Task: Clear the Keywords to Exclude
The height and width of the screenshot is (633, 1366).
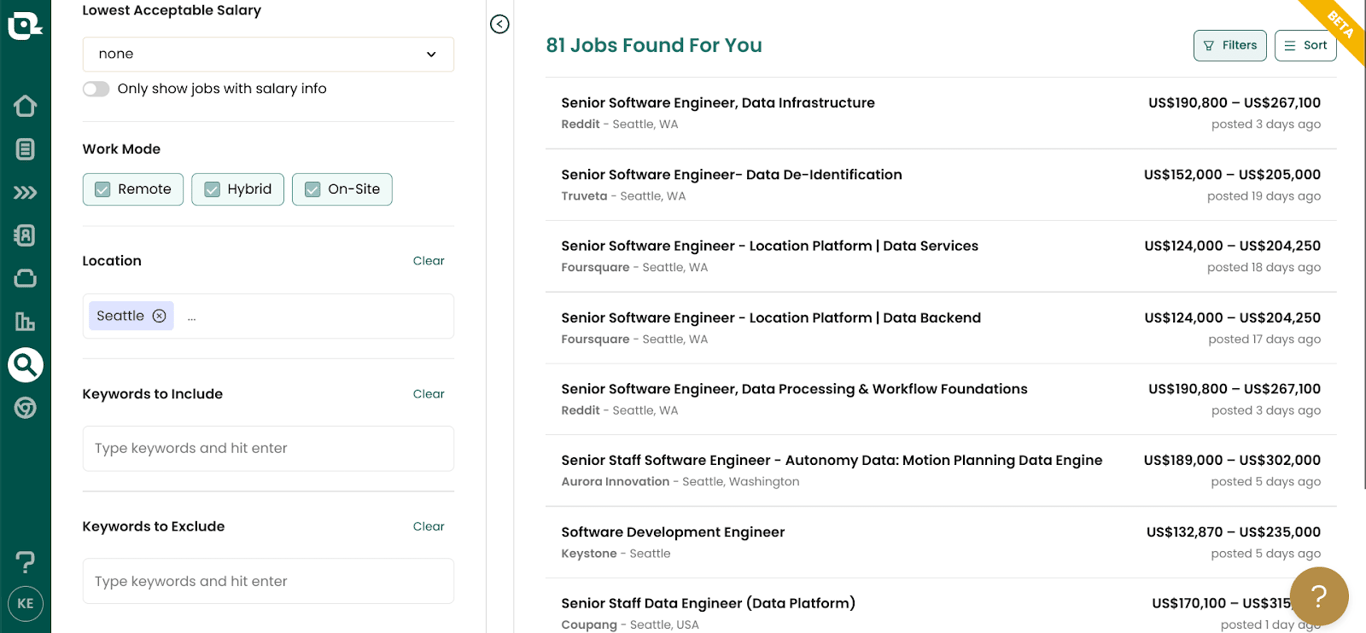Action: (428, 526)
